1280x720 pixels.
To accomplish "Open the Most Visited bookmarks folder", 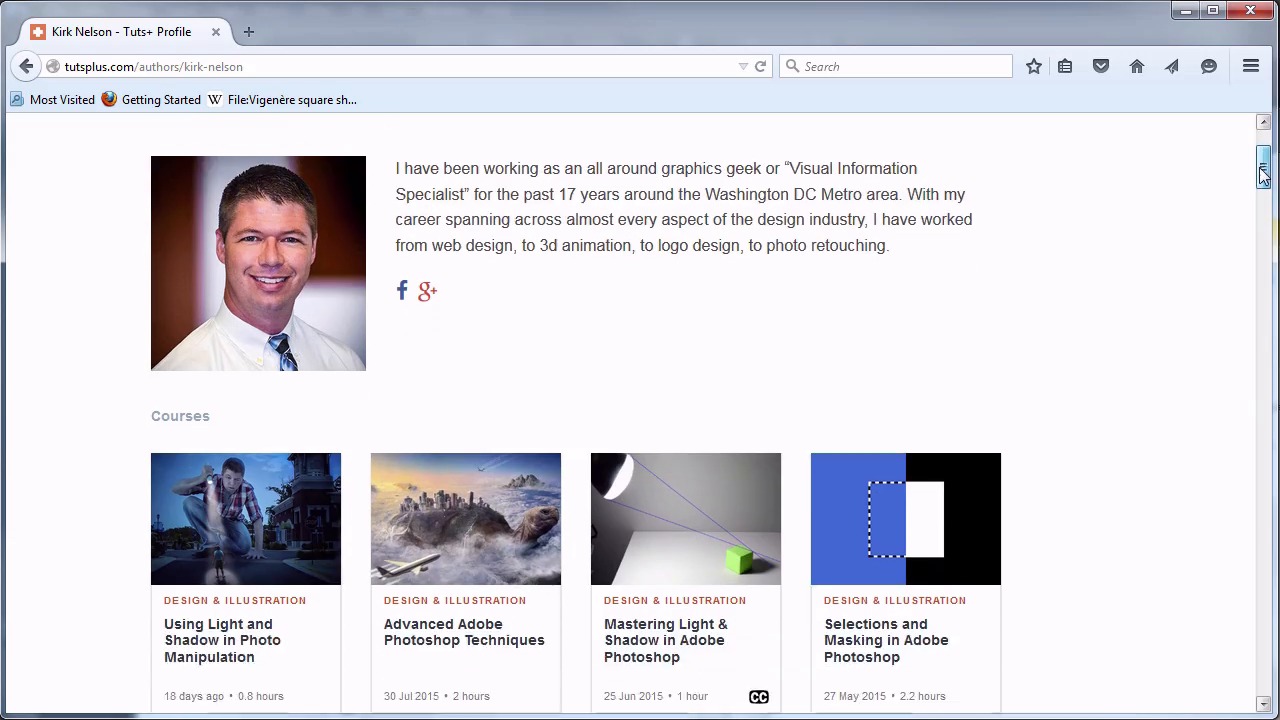I will pos(52,100).
